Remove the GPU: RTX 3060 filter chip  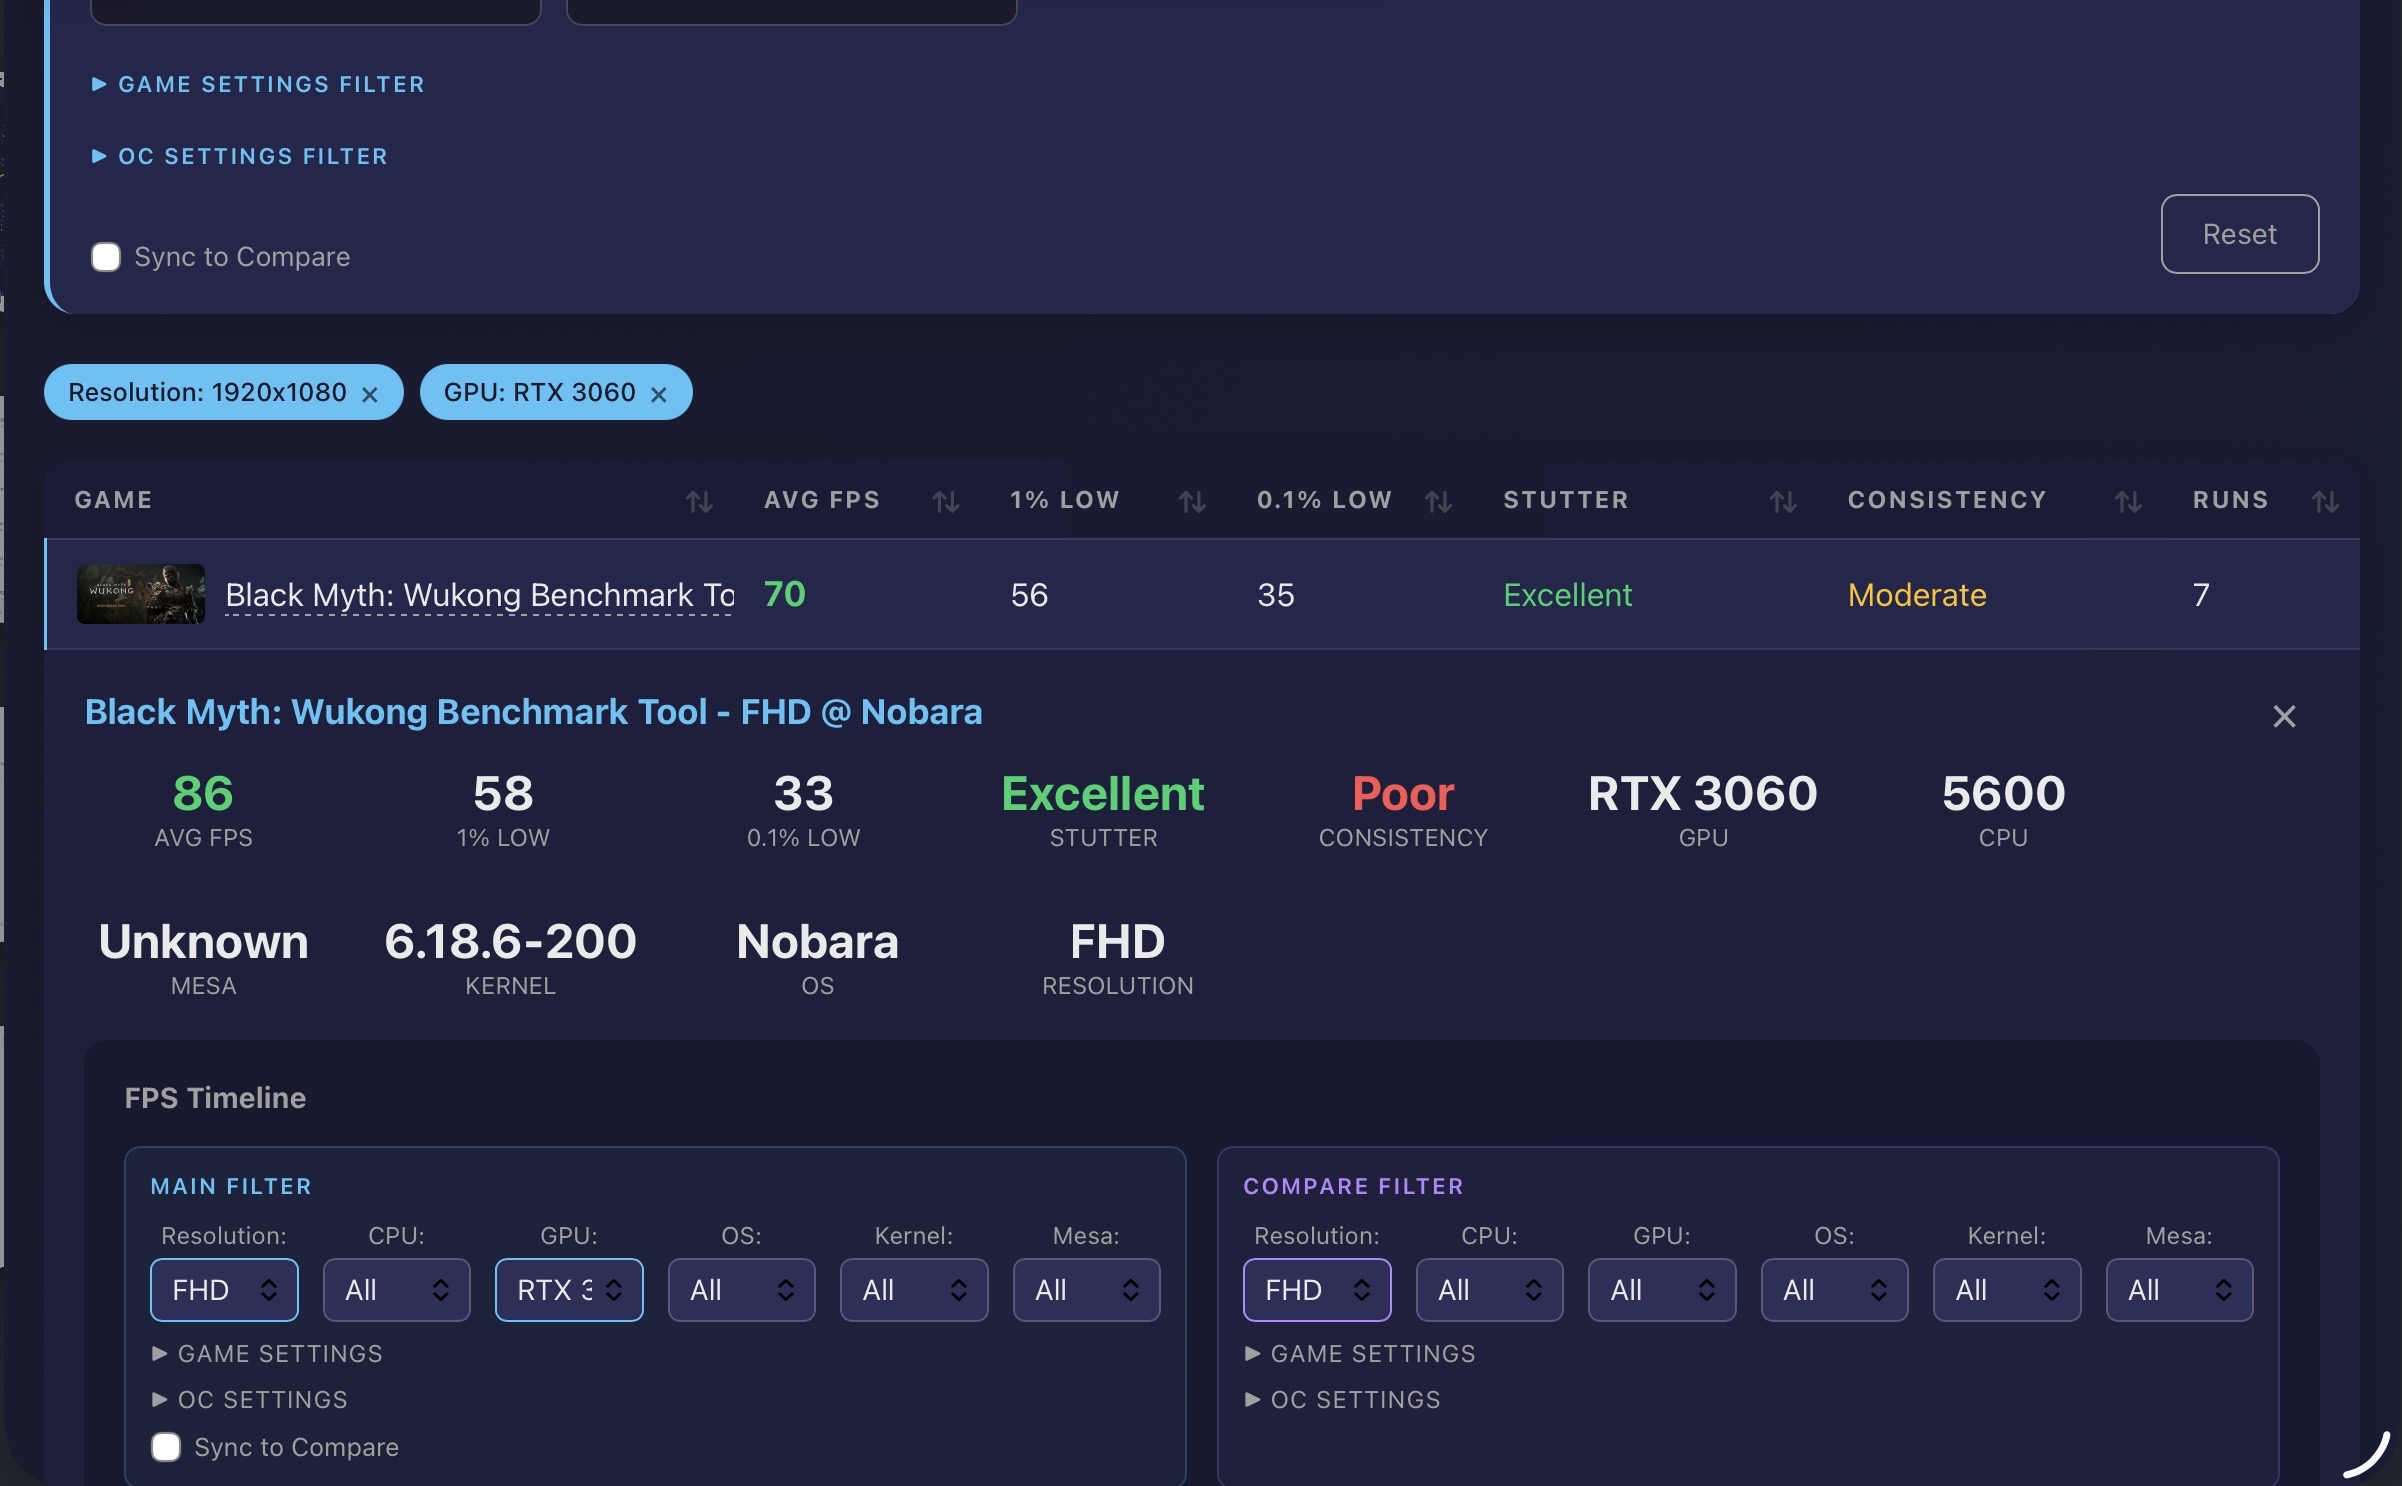click(x=658, y=394)
